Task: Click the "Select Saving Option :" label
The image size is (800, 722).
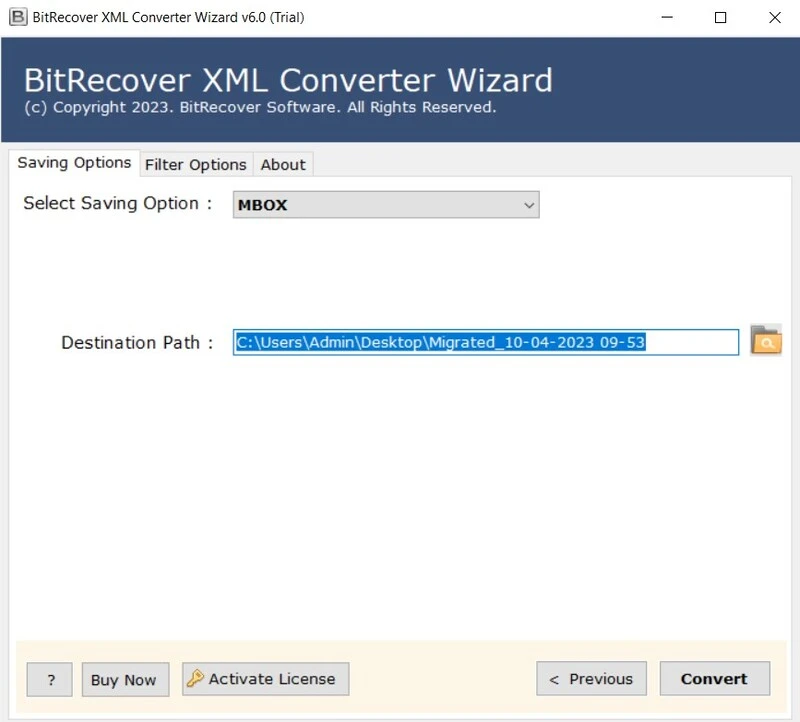Action: [118, 203]
